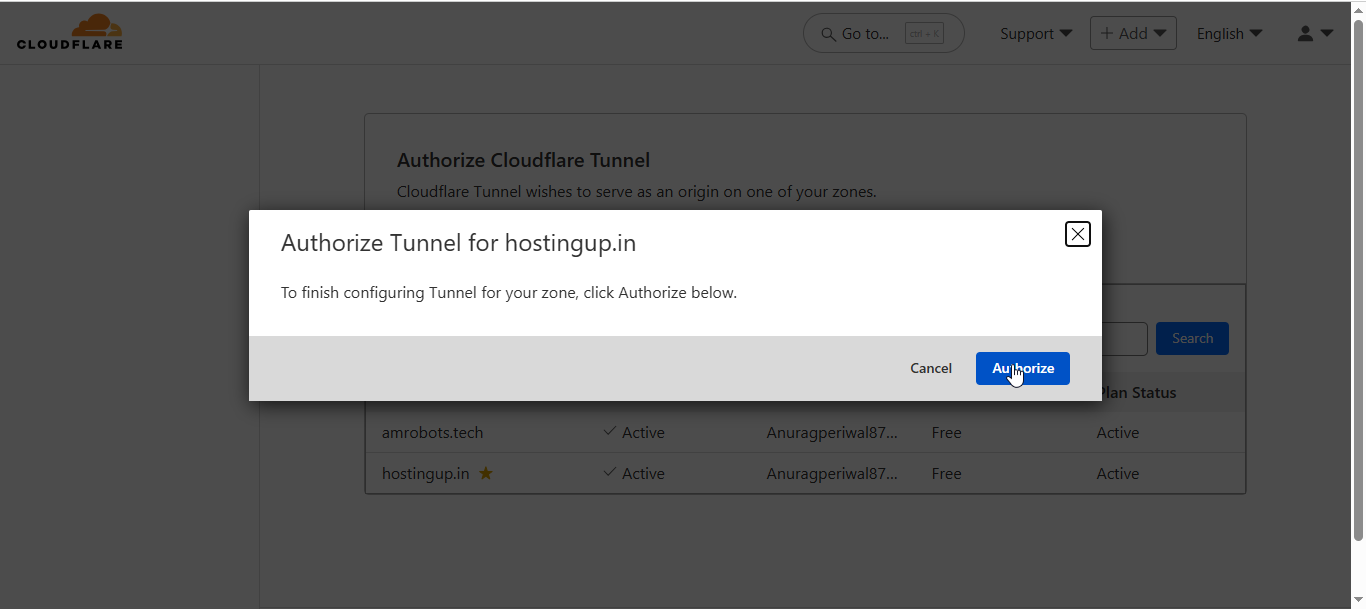Click account name in hostingup.in row
The height and width of the screenshot is (609, 1366).
click(832, 474)
